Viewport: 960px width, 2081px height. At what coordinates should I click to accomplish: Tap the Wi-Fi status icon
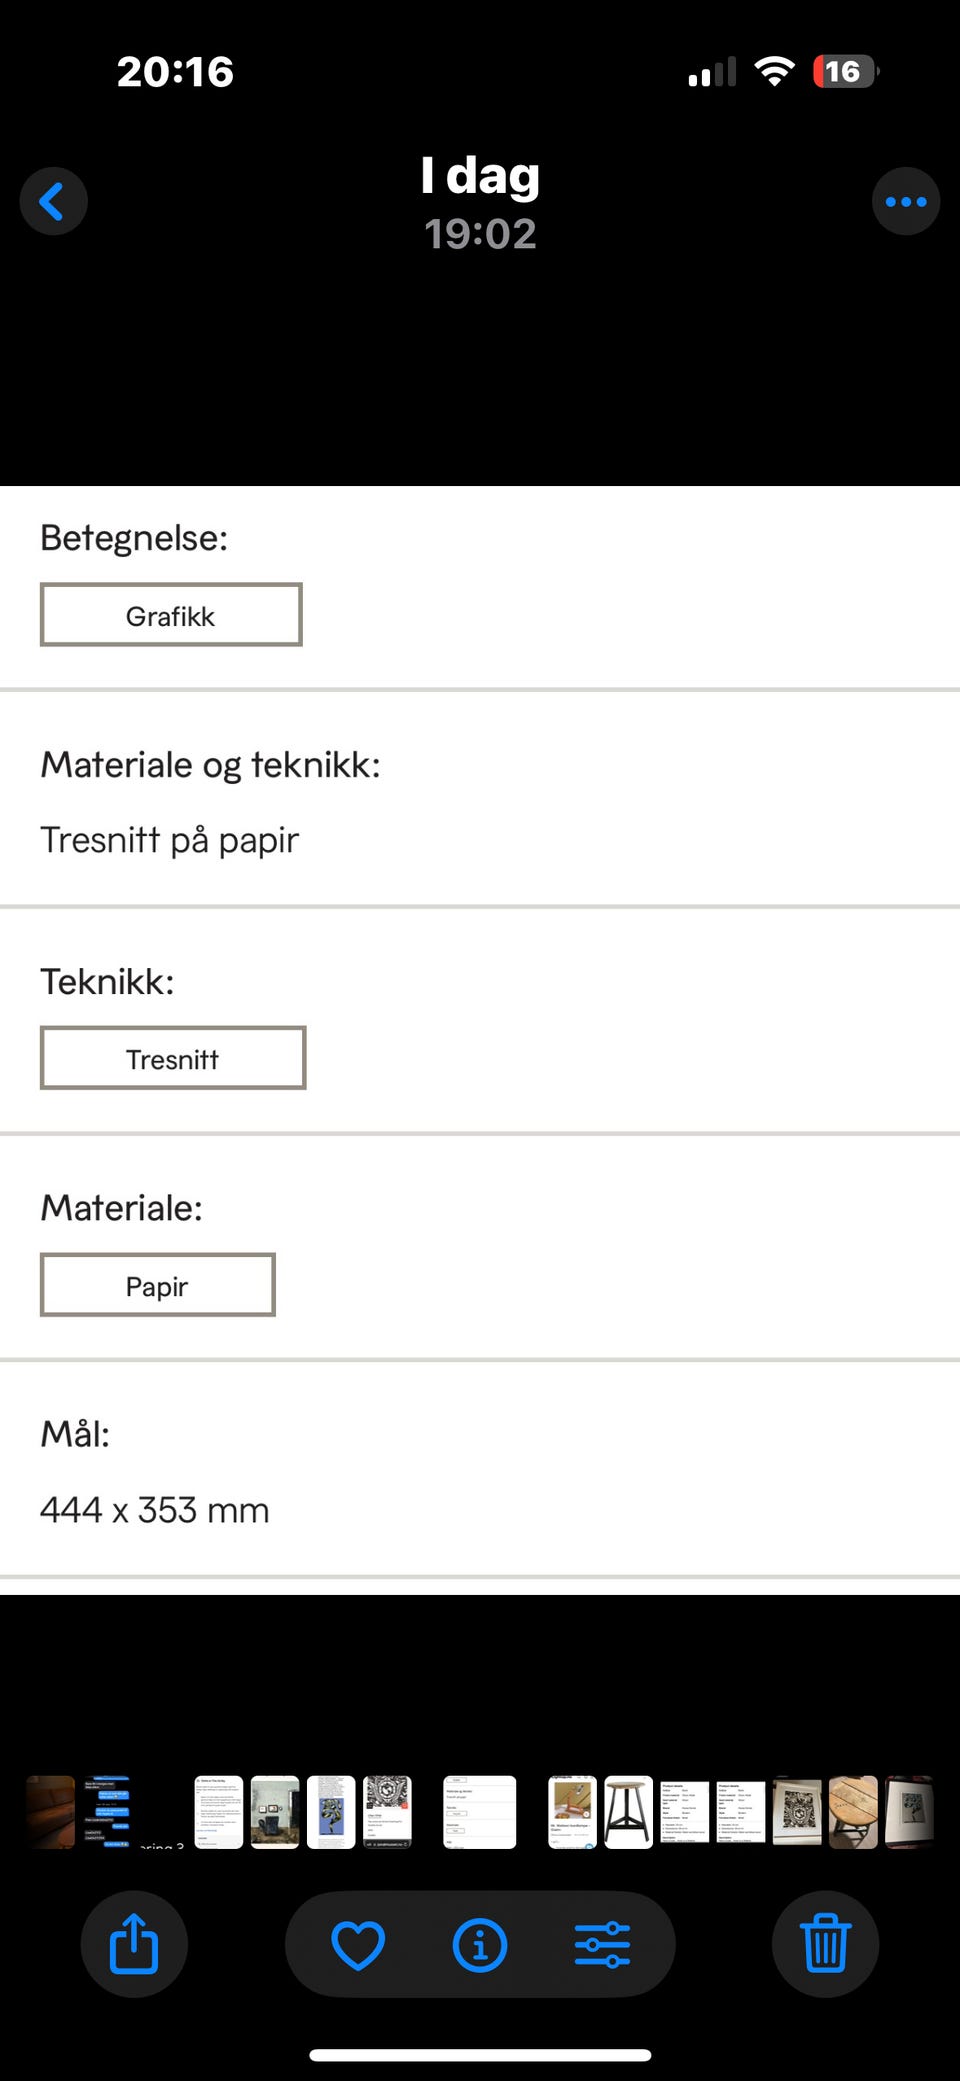tap(774, 71)
